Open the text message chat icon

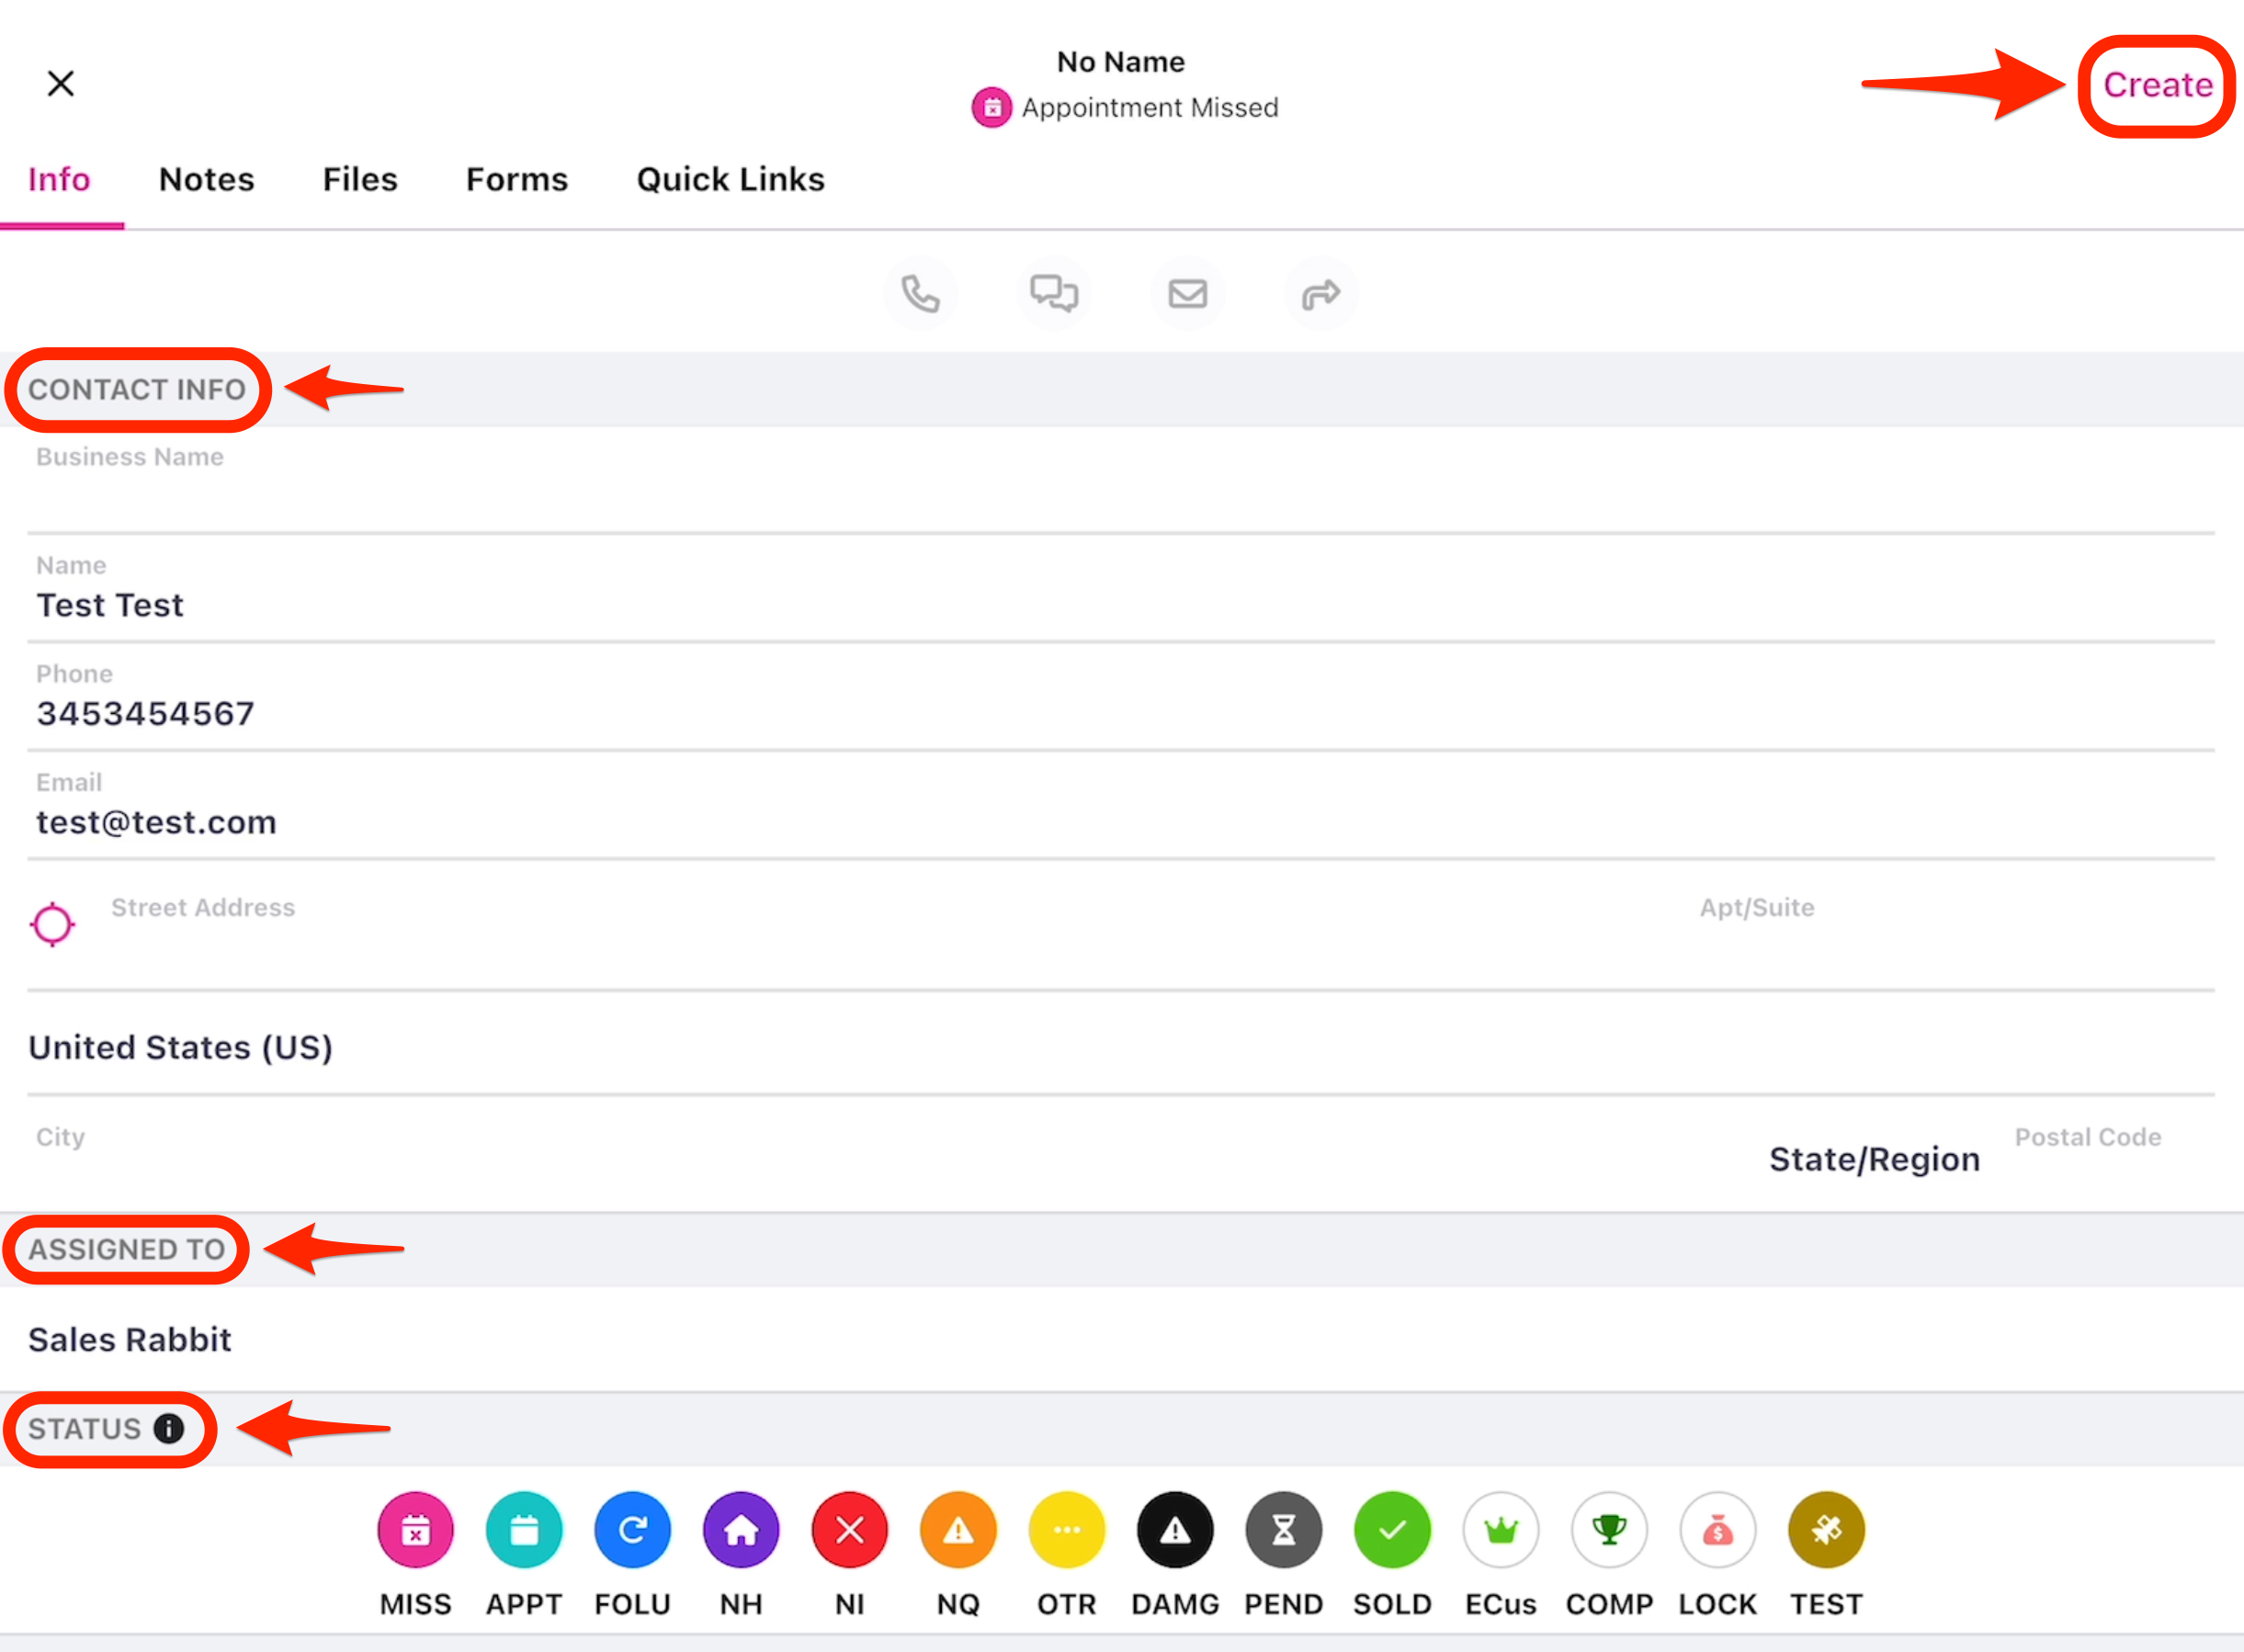(1054, 294)
